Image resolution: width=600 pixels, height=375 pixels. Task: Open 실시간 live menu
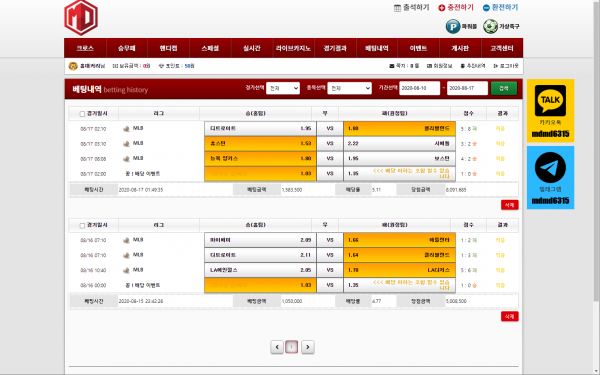click(252, 48)
